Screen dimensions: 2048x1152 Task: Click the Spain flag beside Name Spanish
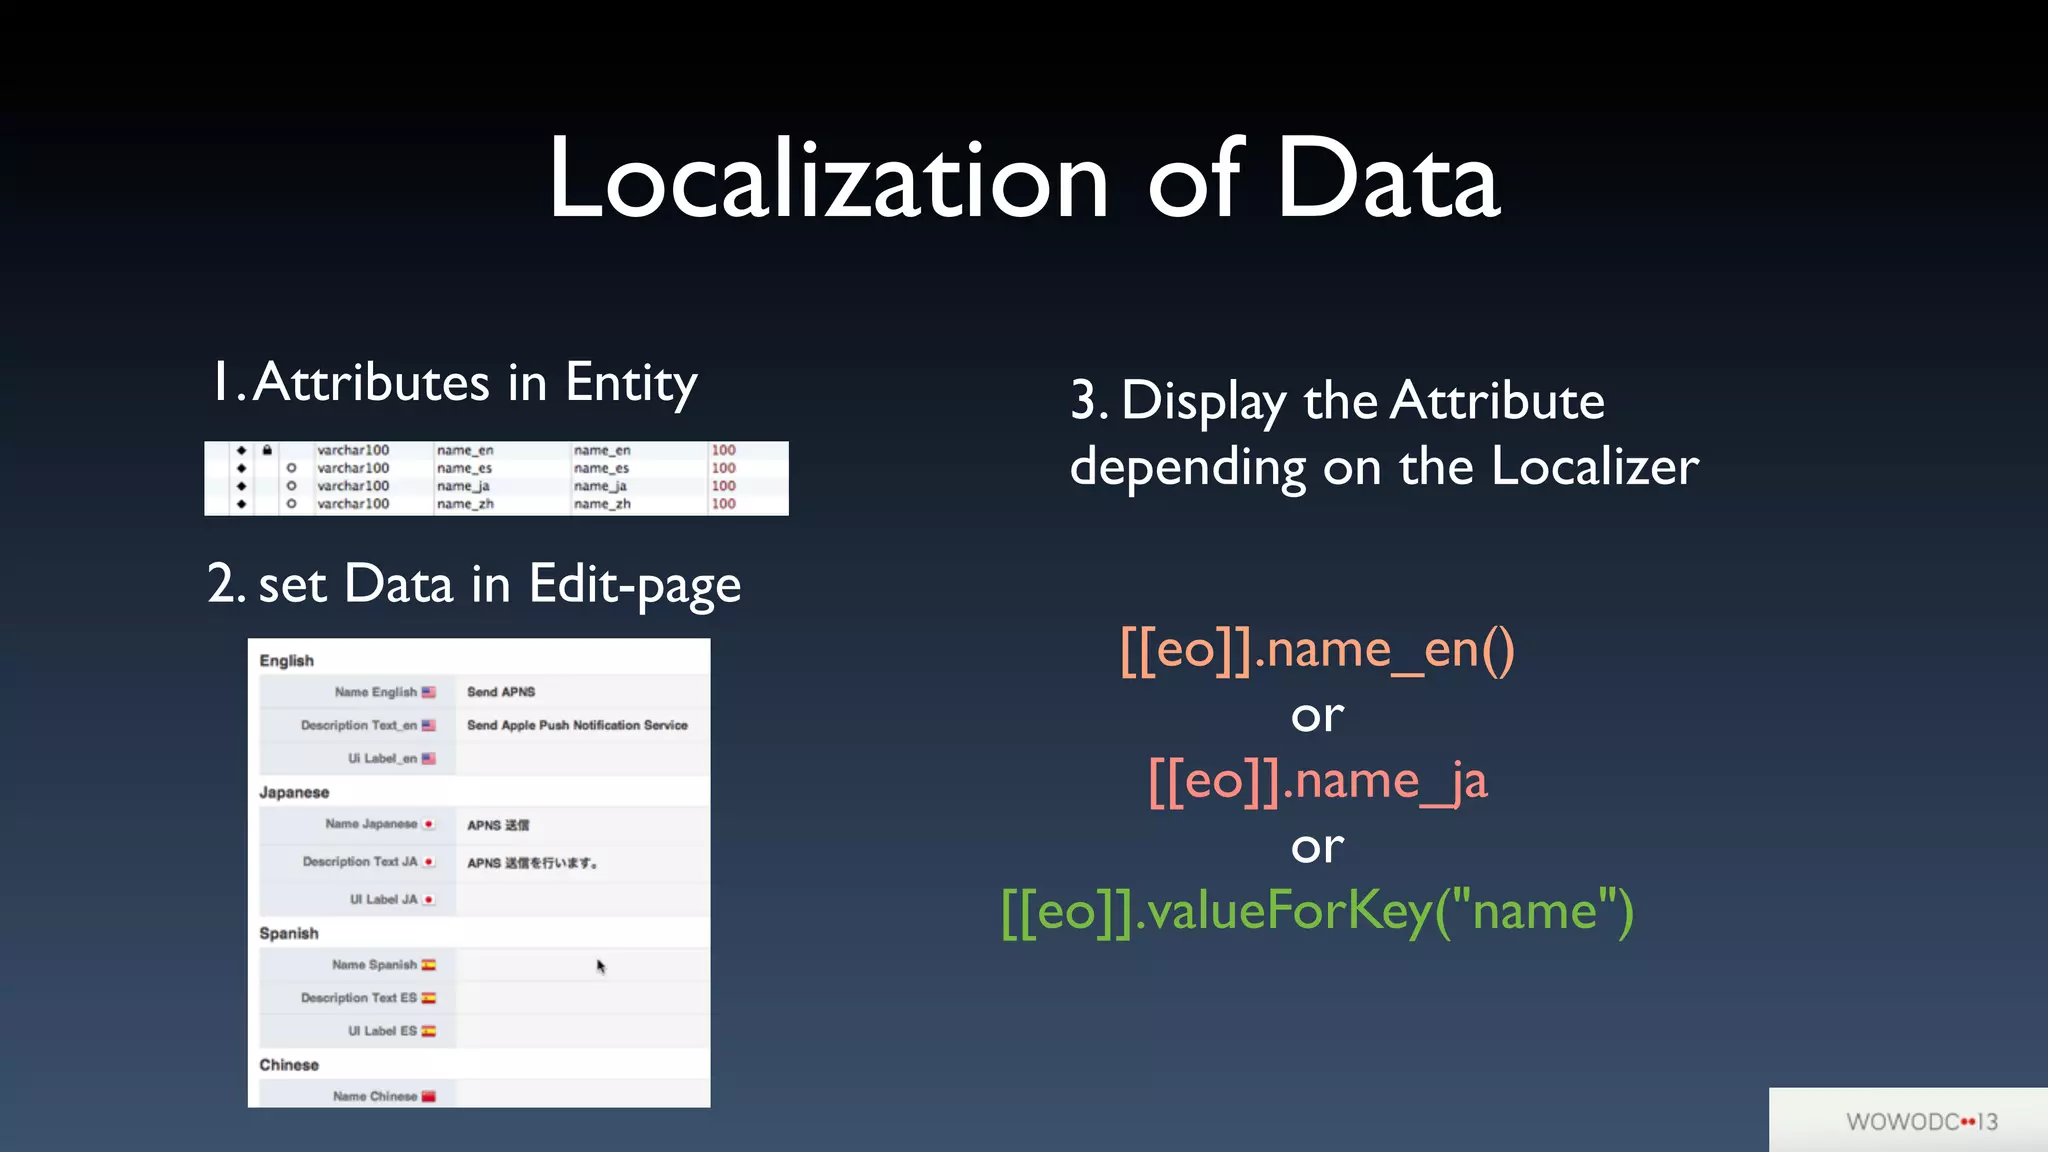tap(428, 965)
